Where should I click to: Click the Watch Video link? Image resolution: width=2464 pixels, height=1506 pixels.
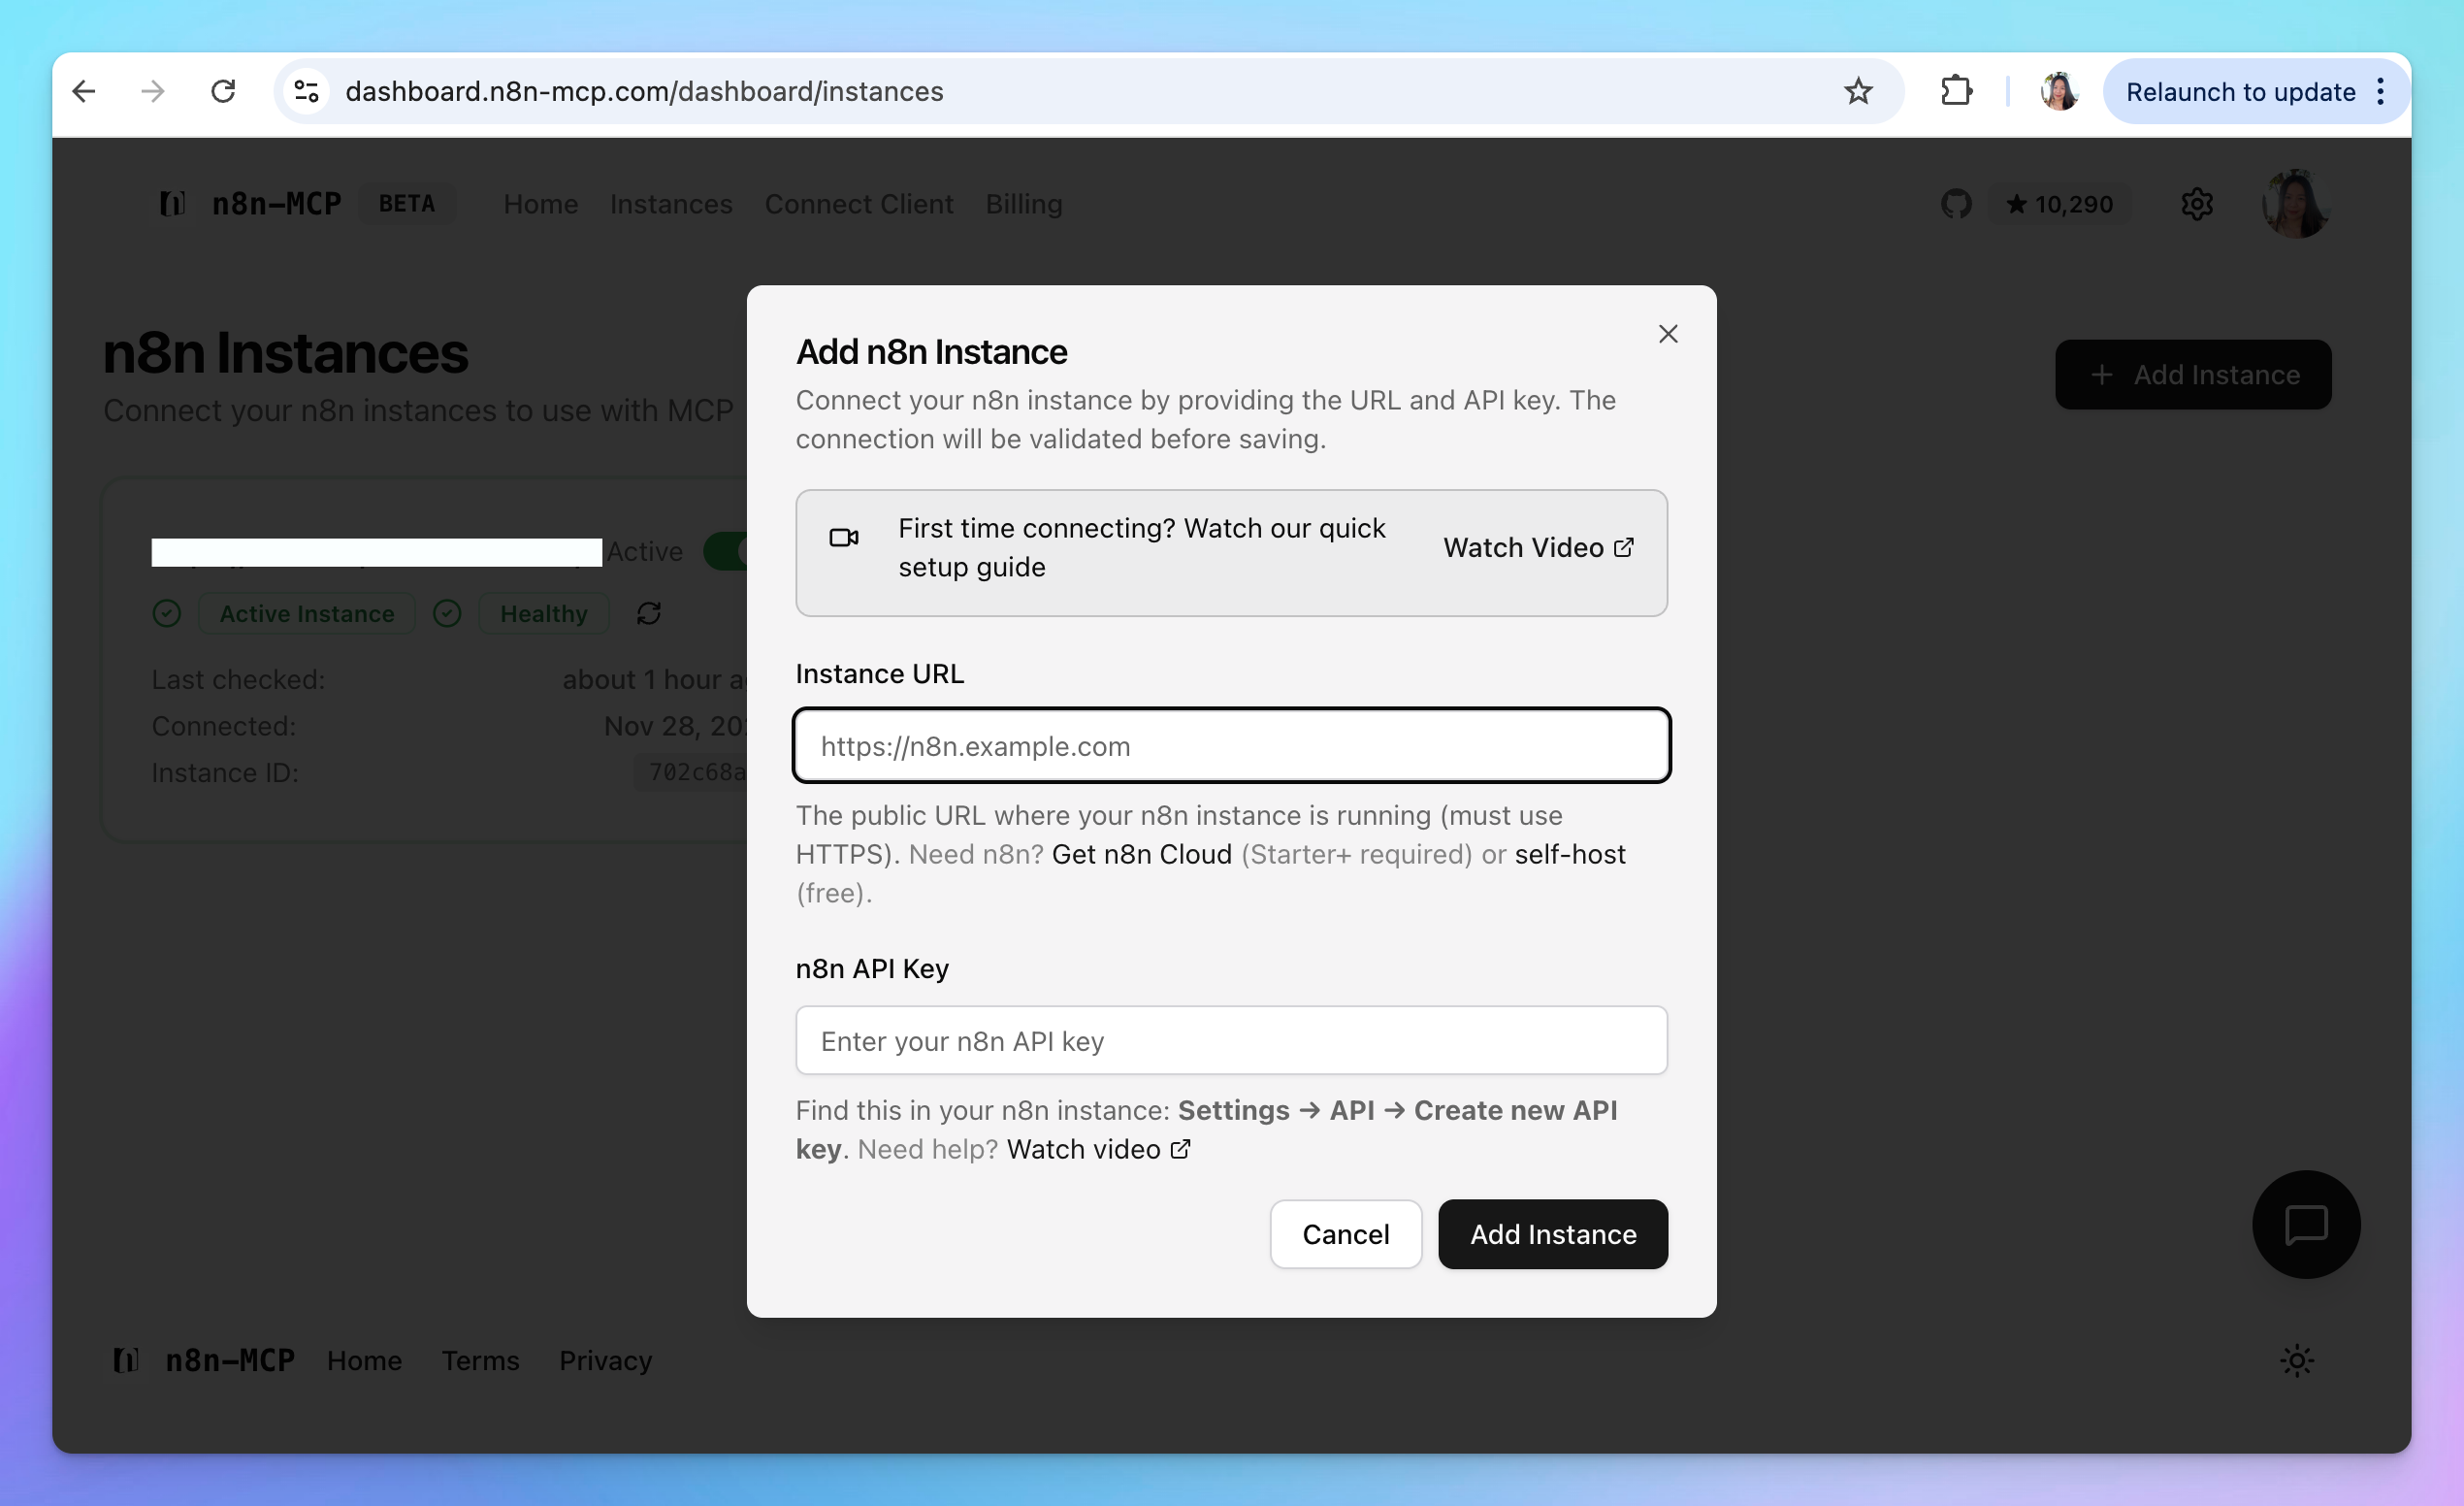click(x=1537, y=548)
